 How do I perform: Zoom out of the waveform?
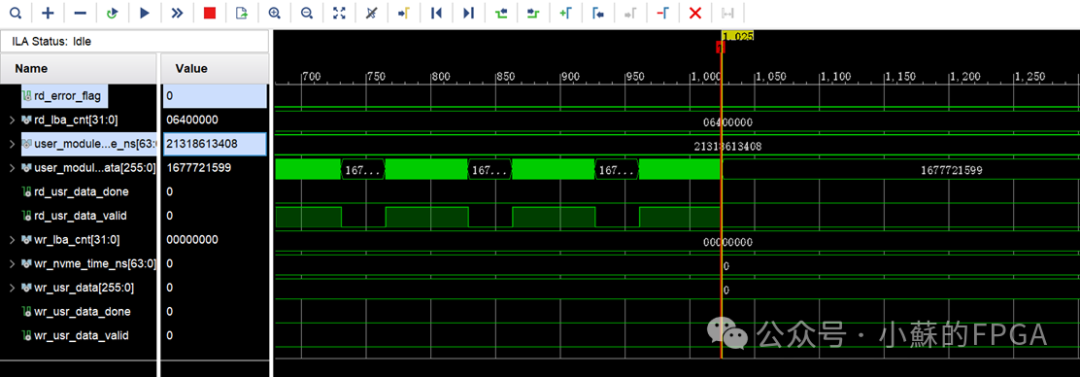click(307, 12)
